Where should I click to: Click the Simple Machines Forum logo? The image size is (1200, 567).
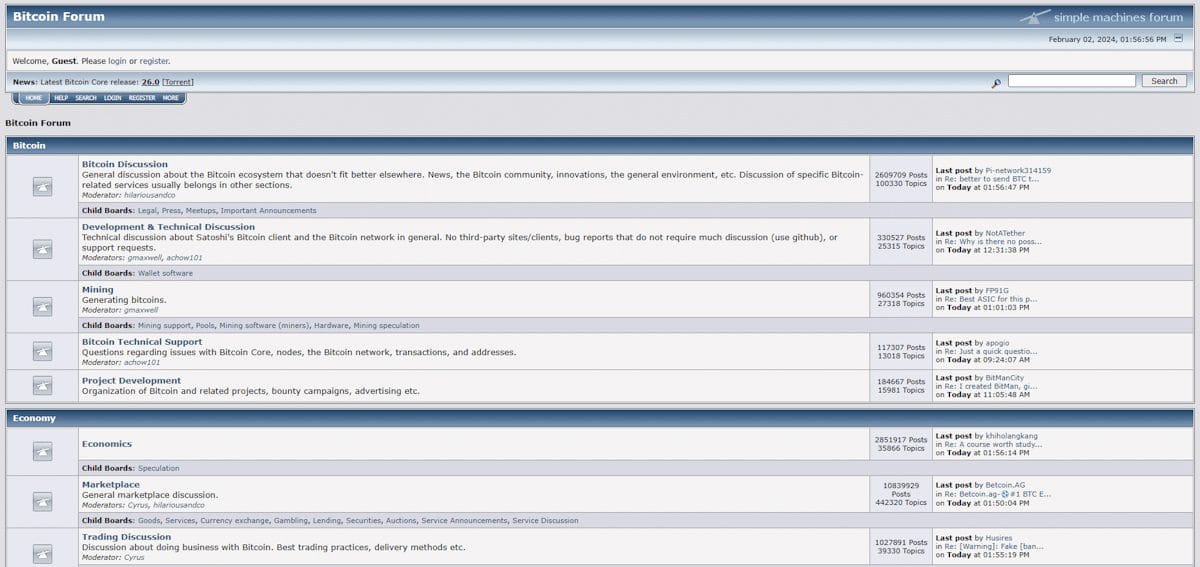click(1101, 17)
